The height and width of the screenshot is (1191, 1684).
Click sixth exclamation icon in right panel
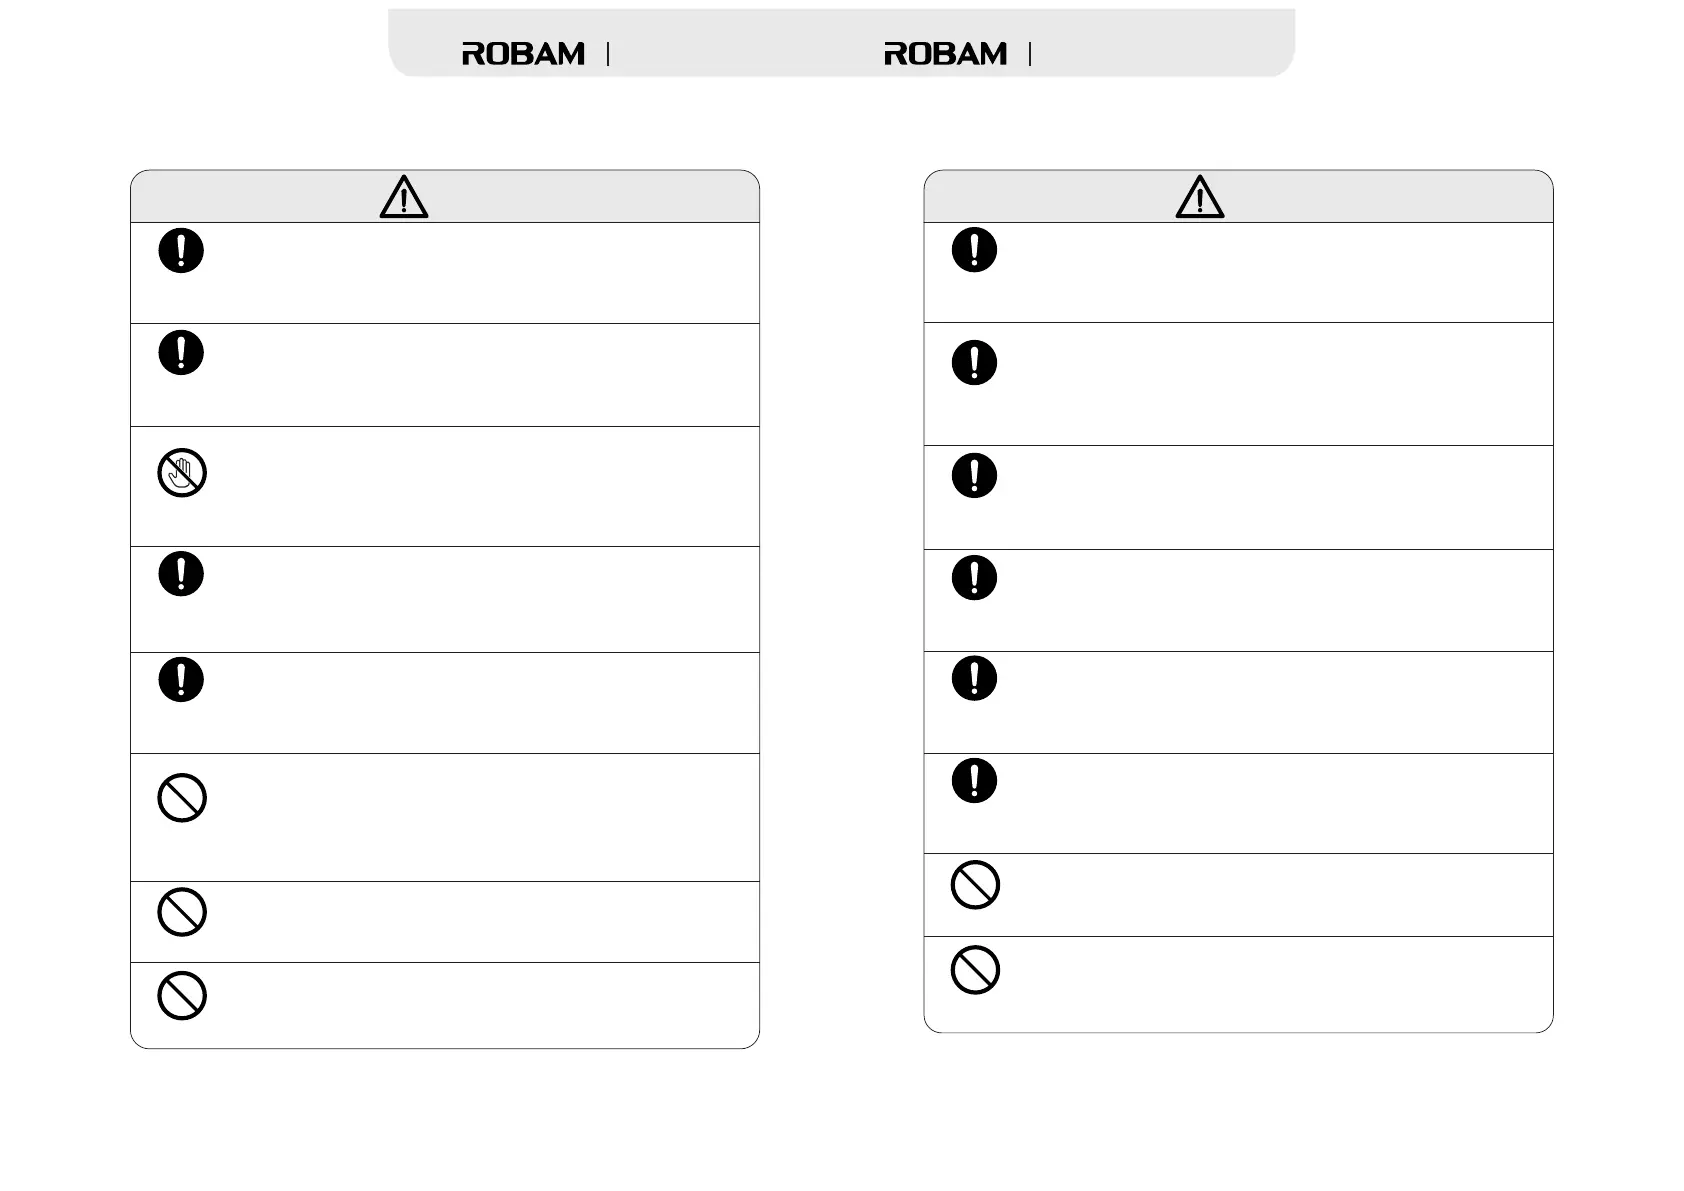974,780
